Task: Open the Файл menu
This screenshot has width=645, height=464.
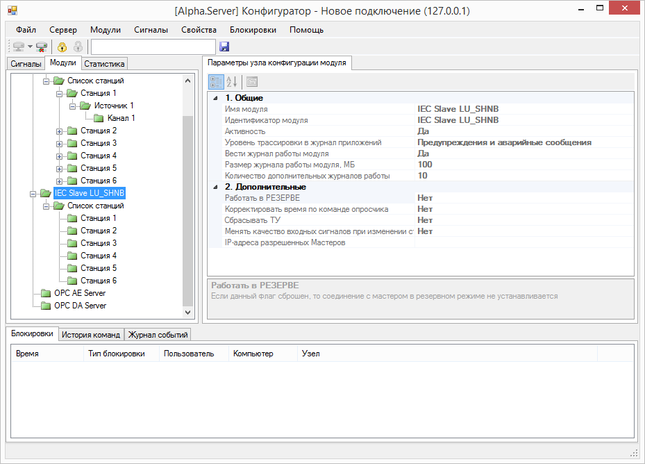Action: (26, 30)
